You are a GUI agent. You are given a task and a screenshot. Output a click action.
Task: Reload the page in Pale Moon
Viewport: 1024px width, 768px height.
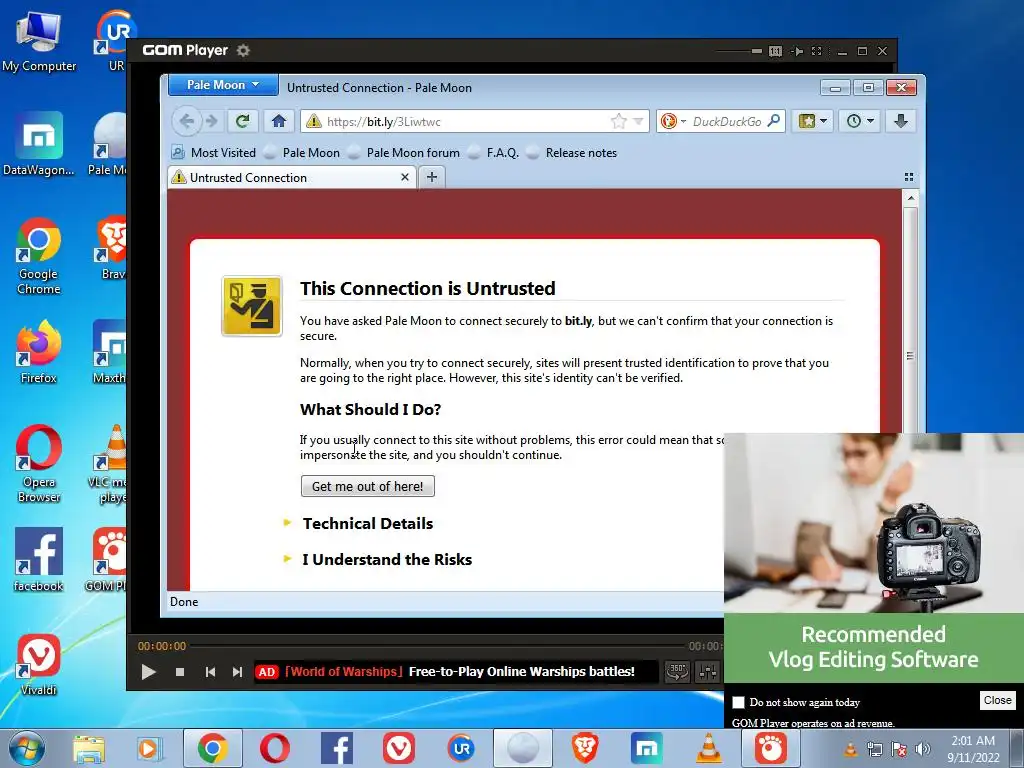click(242, 121)
